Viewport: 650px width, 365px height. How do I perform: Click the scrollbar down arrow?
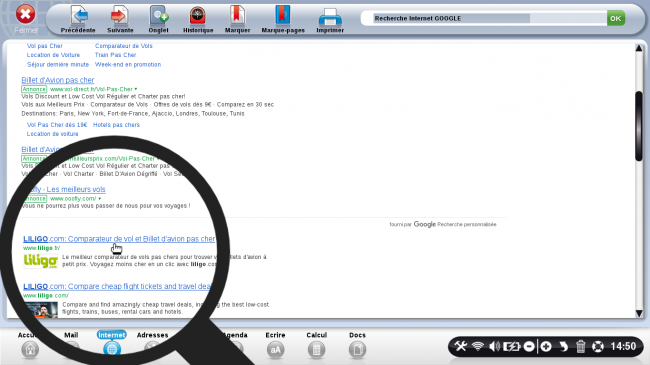[x=639, y=314]
